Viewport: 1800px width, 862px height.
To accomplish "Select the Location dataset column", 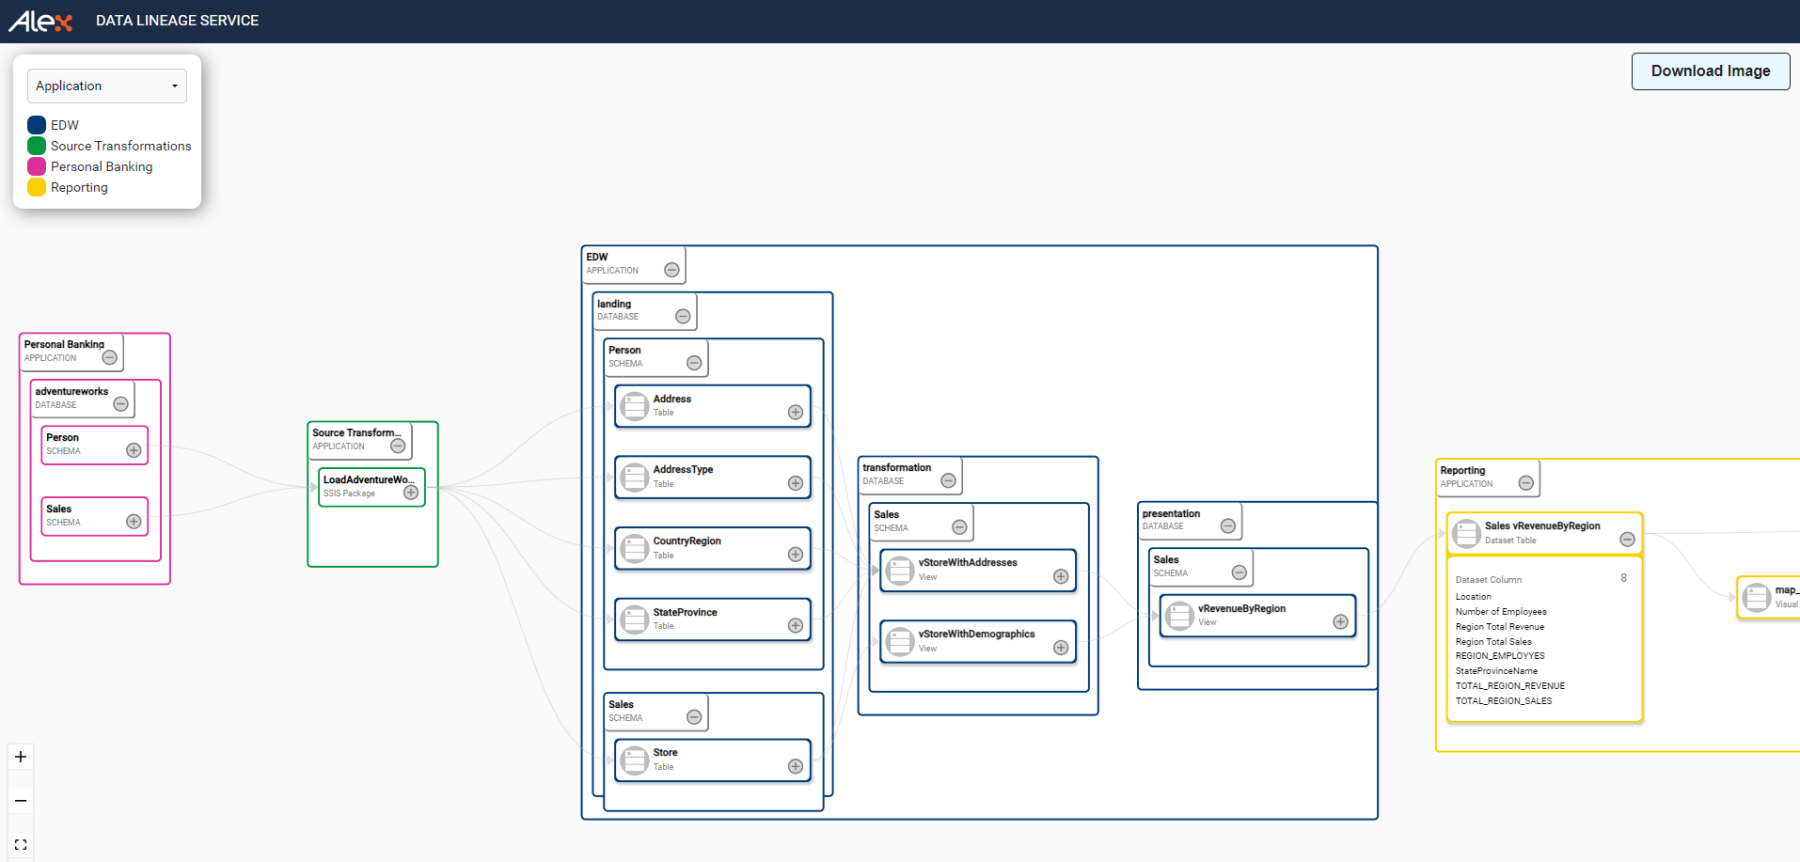I will coord(1473,597).
